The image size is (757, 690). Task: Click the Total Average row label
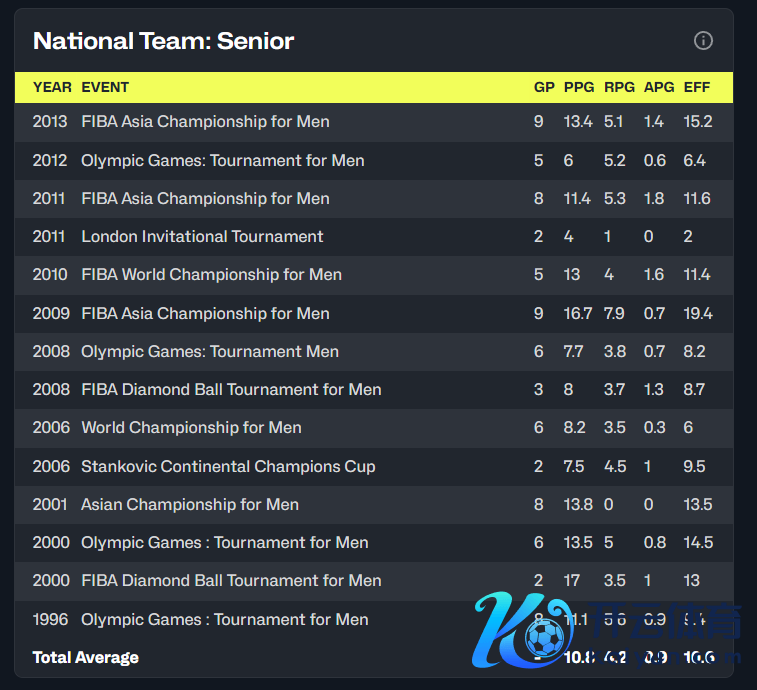(x=86, y=658)
